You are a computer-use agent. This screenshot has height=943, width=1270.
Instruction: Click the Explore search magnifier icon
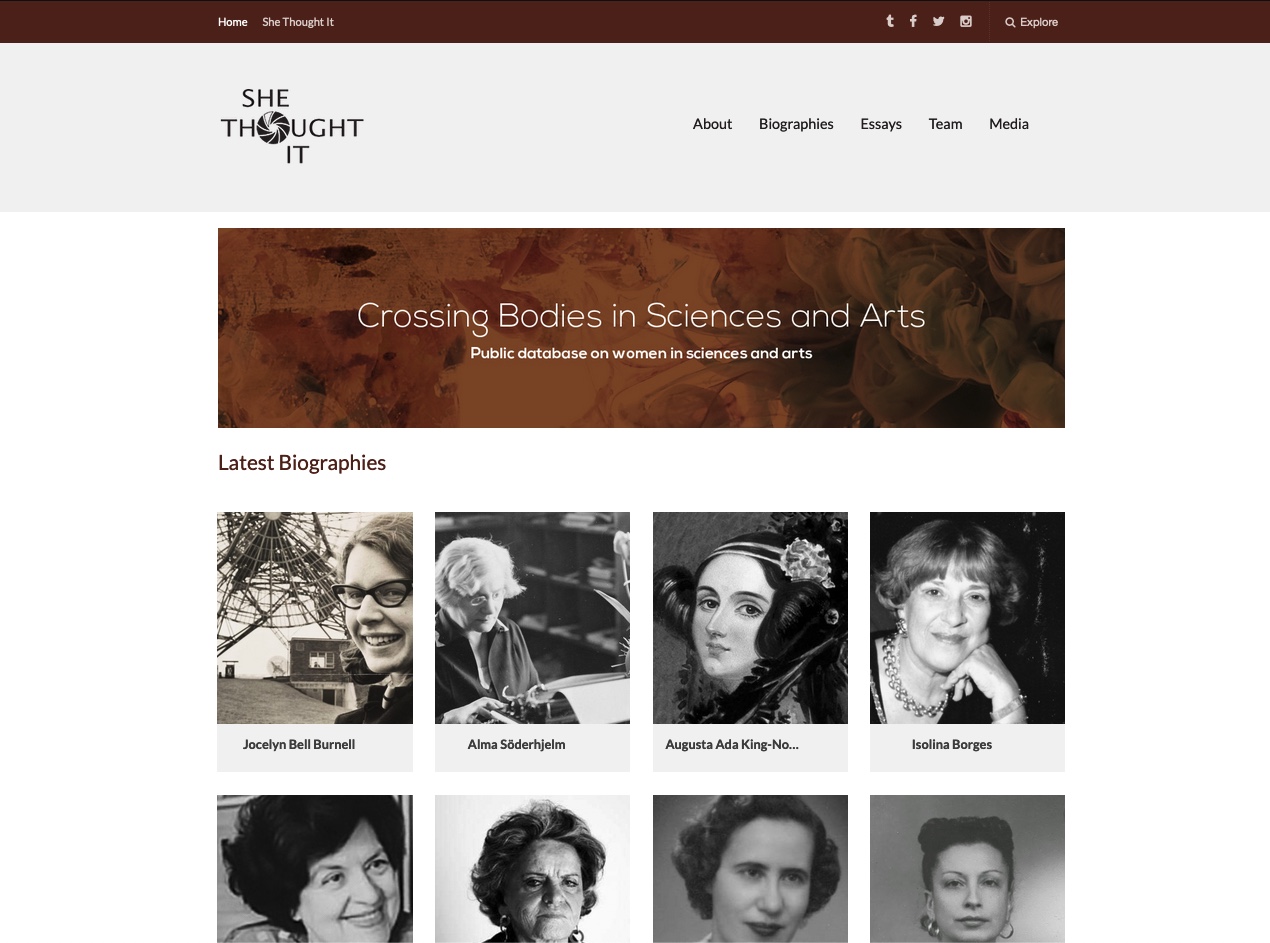pyautogui.click(x=1010, y=22)
